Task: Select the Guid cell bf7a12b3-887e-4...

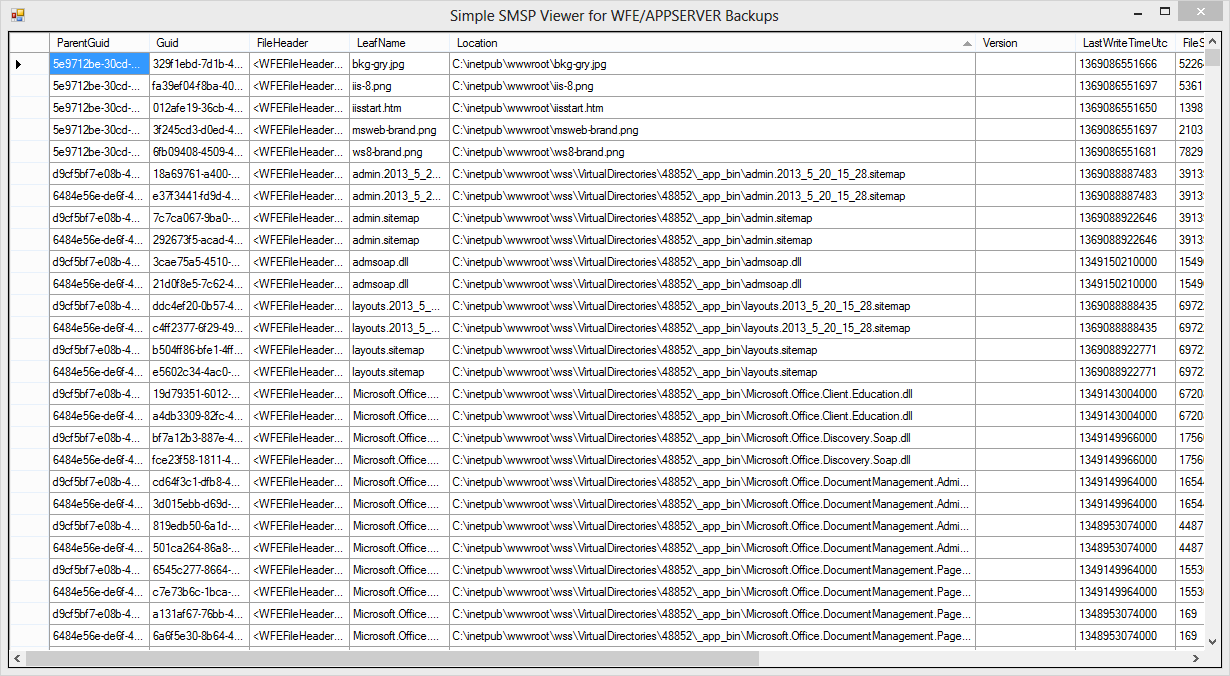Action: 199,438
